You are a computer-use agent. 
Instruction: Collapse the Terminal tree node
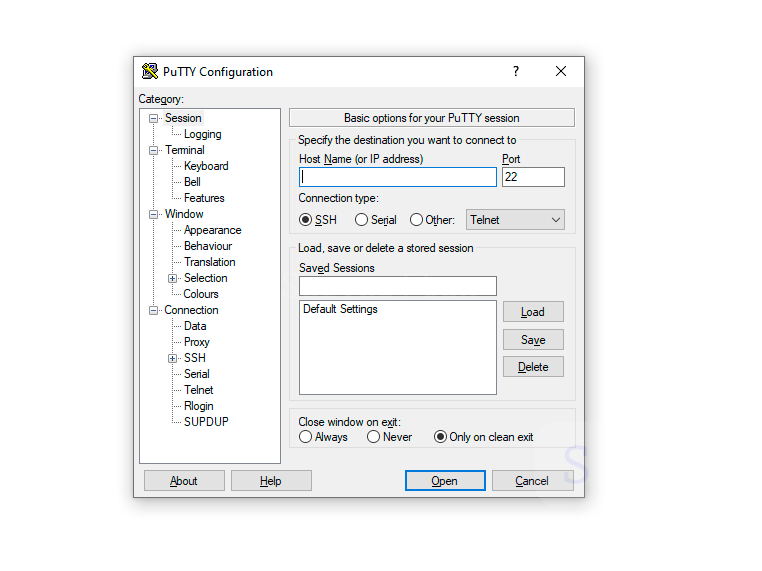click(154, 150)
